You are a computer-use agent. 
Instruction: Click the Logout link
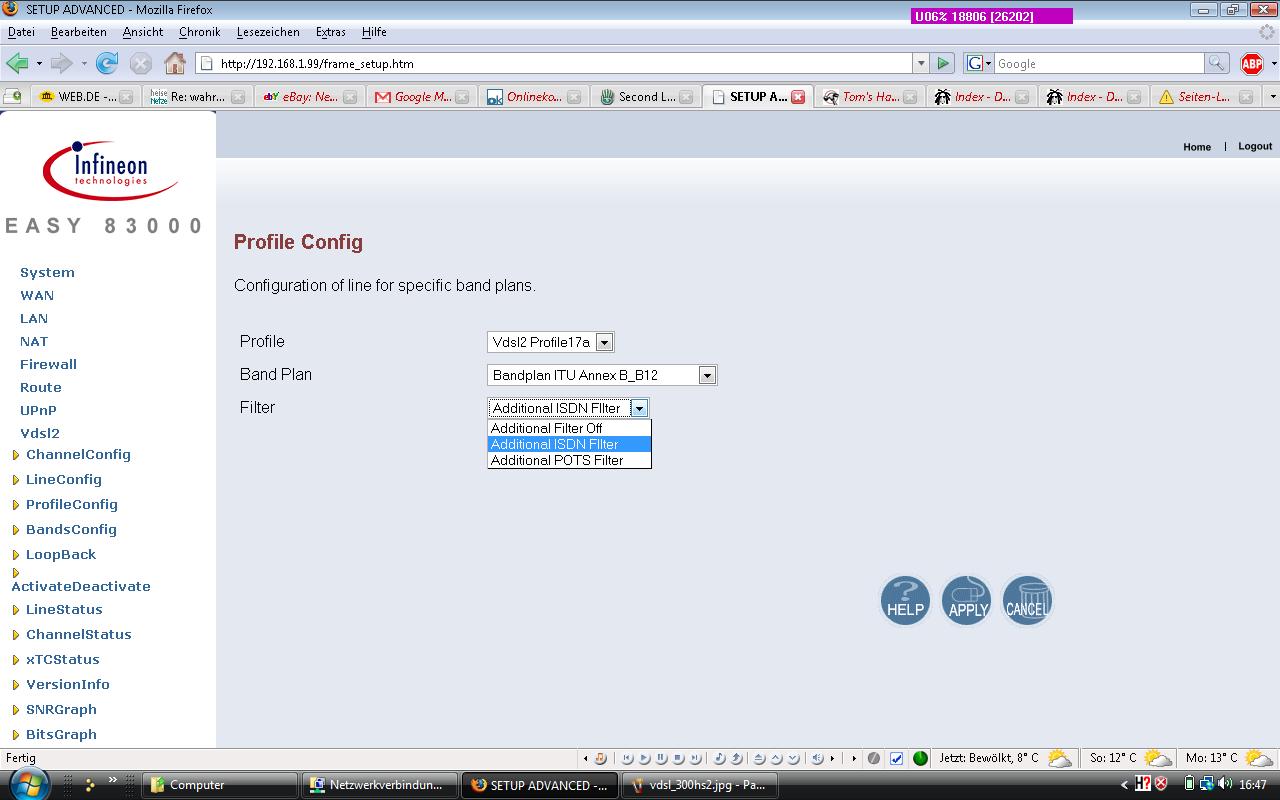tap(1255, 146)
